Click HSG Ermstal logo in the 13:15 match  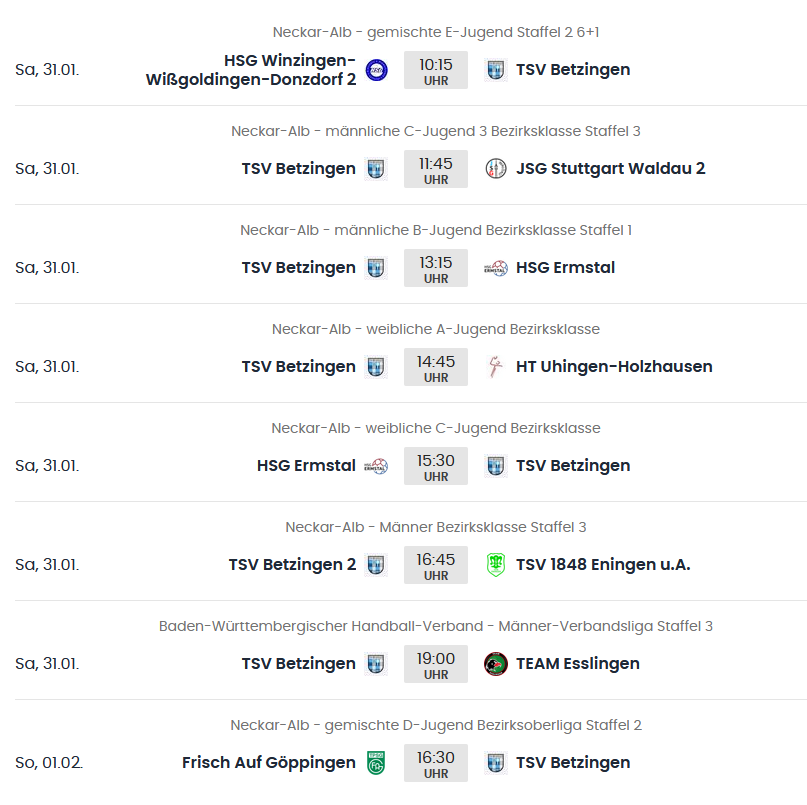click(496, 268)
